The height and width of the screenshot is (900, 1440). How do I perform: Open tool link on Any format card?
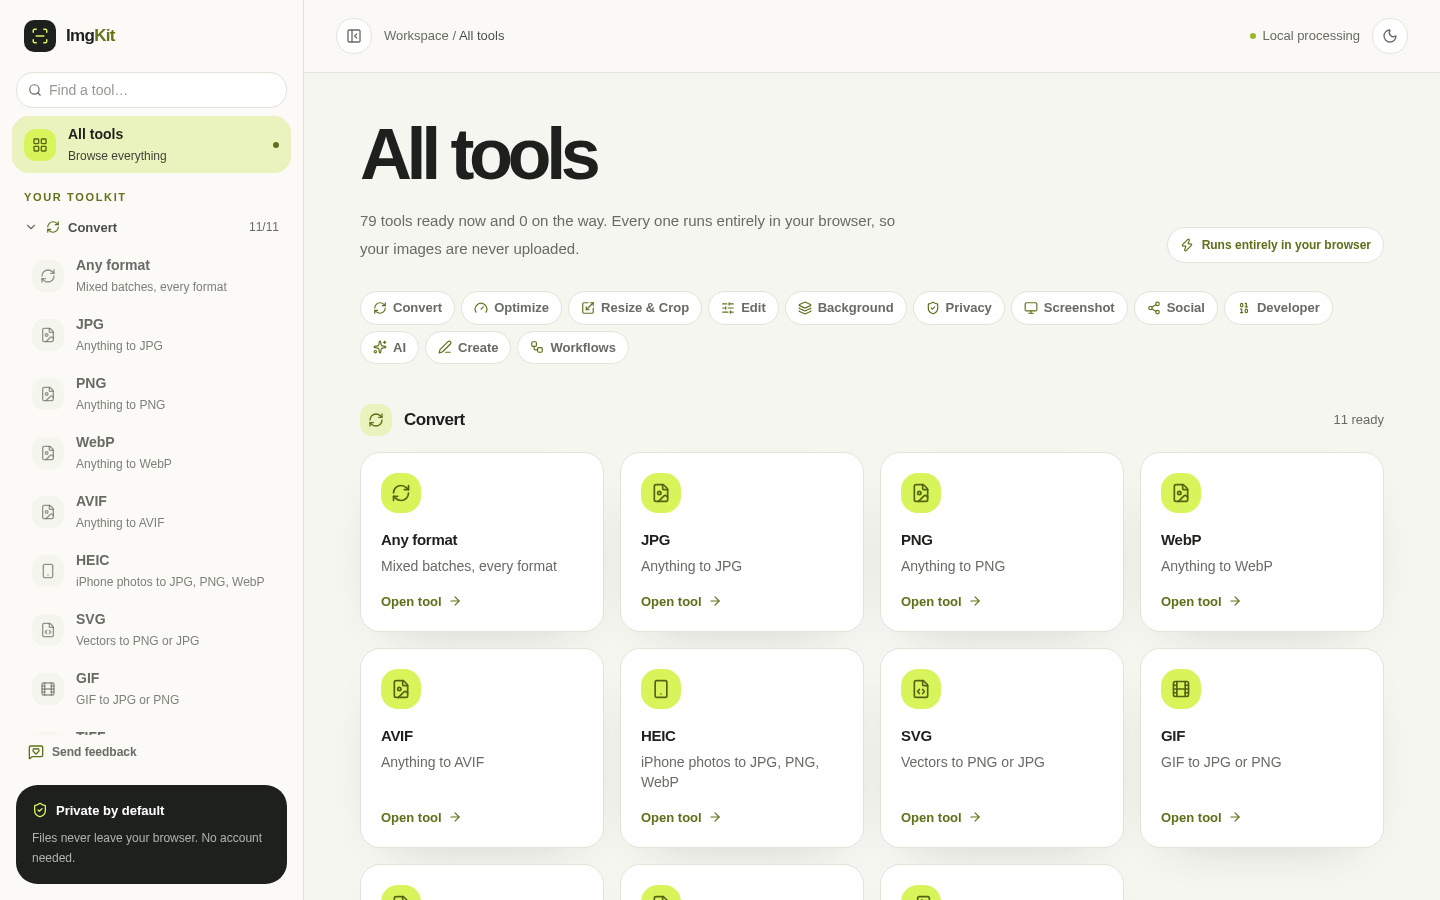point(421,602)
